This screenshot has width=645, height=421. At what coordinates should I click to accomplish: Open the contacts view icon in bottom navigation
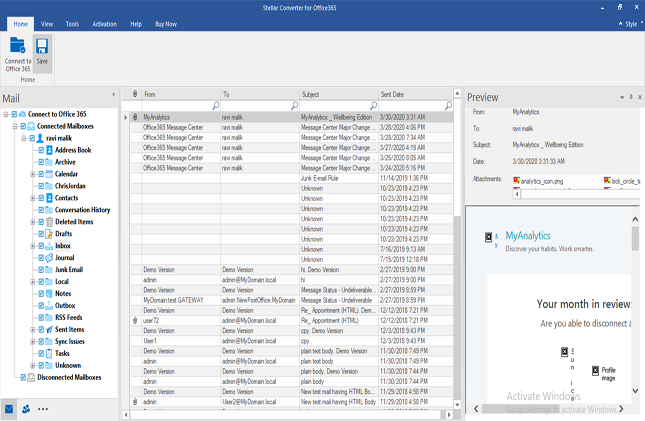[25, 408]
